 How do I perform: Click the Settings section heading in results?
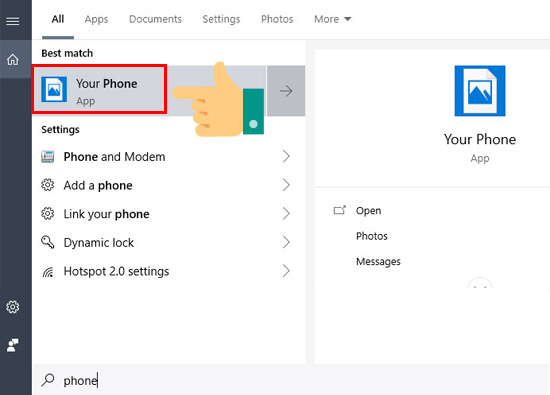click(x=60, y=129)
